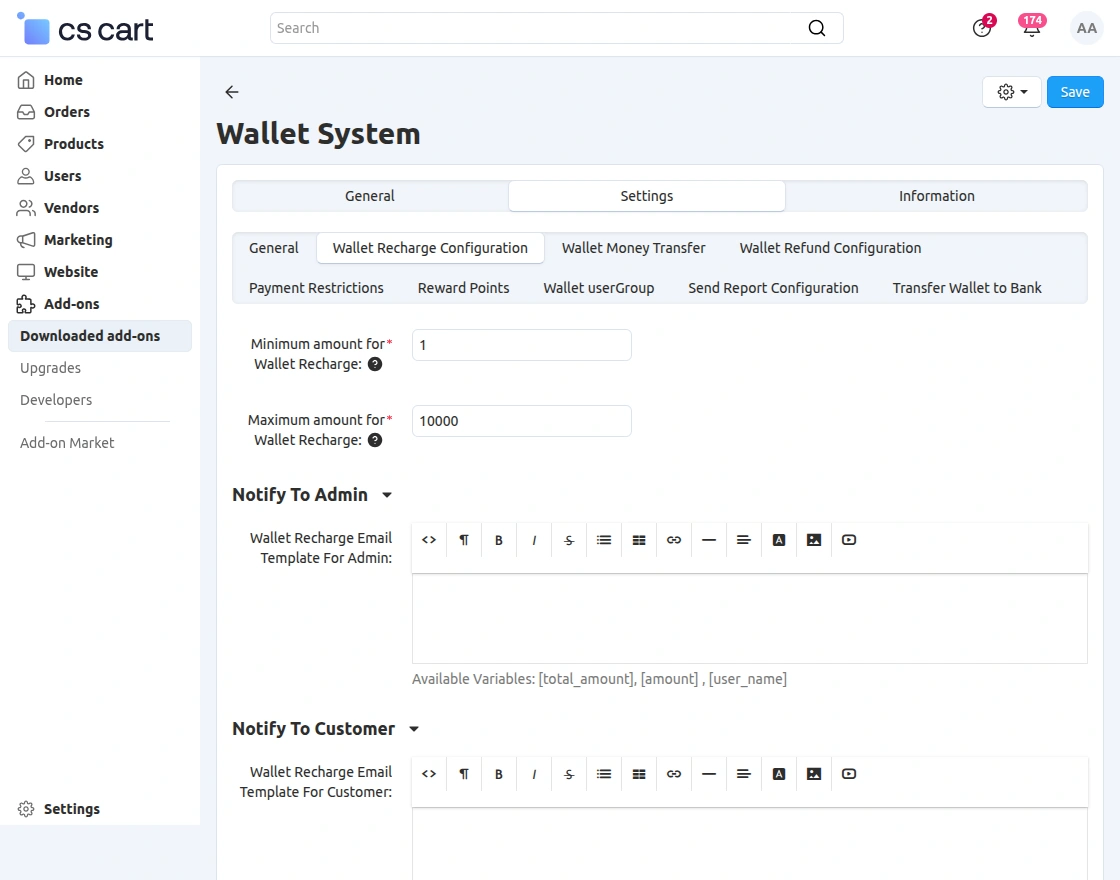Switch to the Information tab
The height and width of the screenshot is (880, 1120).
point(936,196)
